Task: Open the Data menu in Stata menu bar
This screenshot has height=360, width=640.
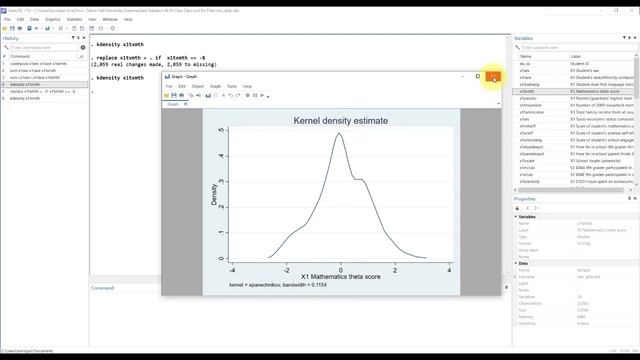Action: pos(34,19)
